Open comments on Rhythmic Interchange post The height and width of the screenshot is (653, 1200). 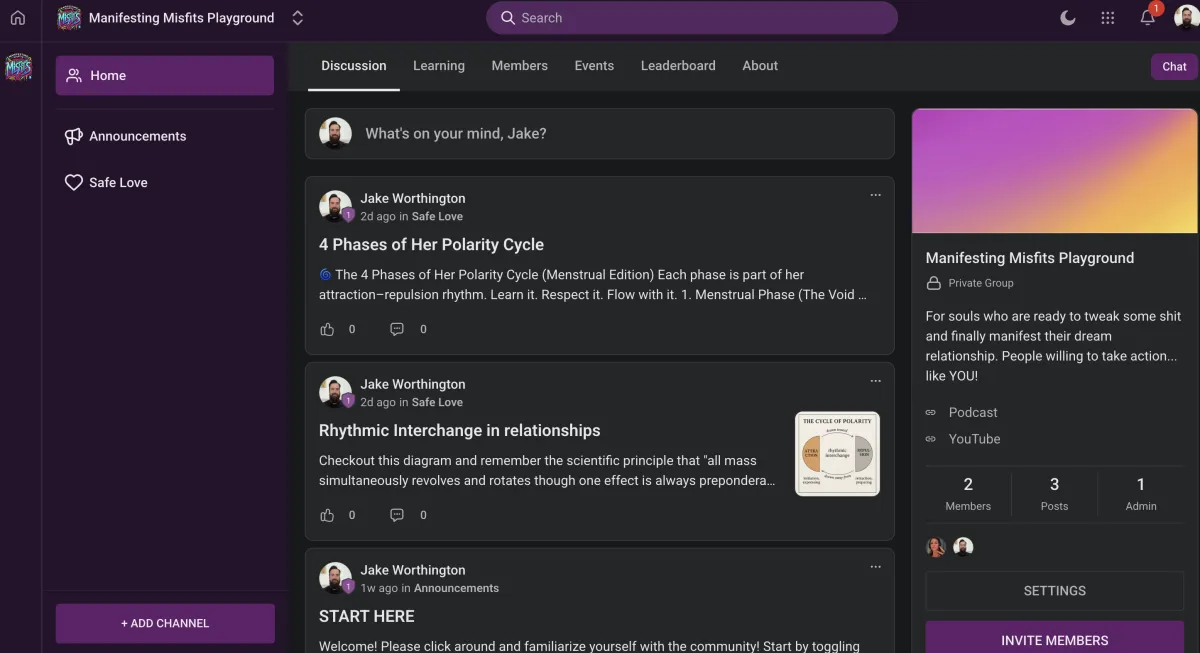click(397, 515)
